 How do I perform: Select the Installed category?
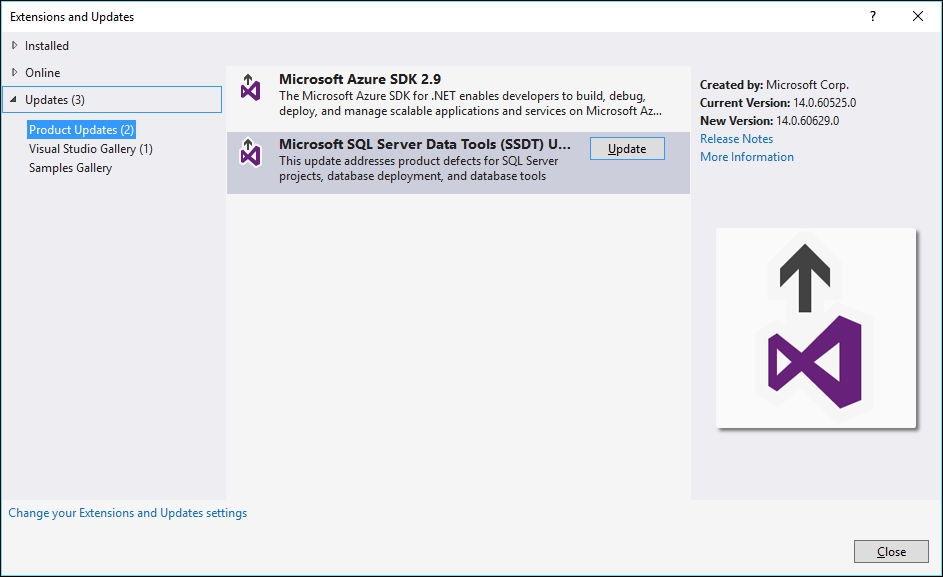click(47, 46)
